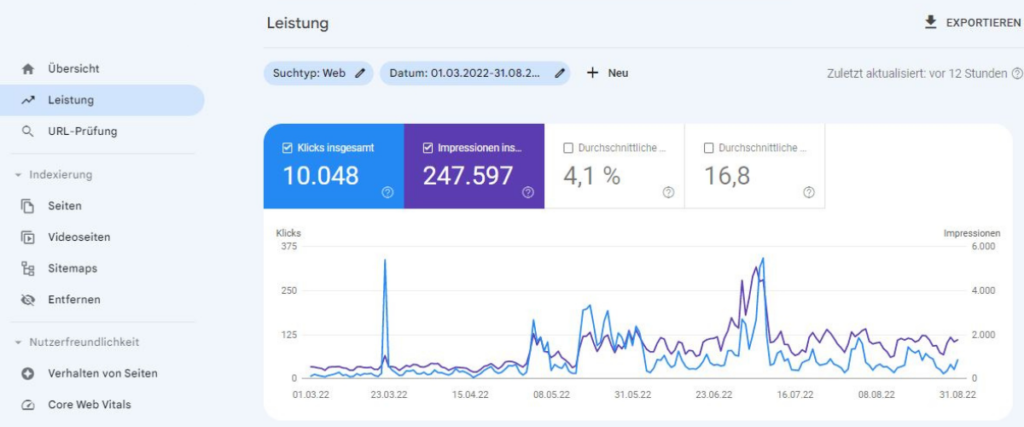Image resolution: width=1024 pixels, height=427 pixels.
Task: Click the Verhalten von Seiten plus icon
Action: (x=27, y=374)
